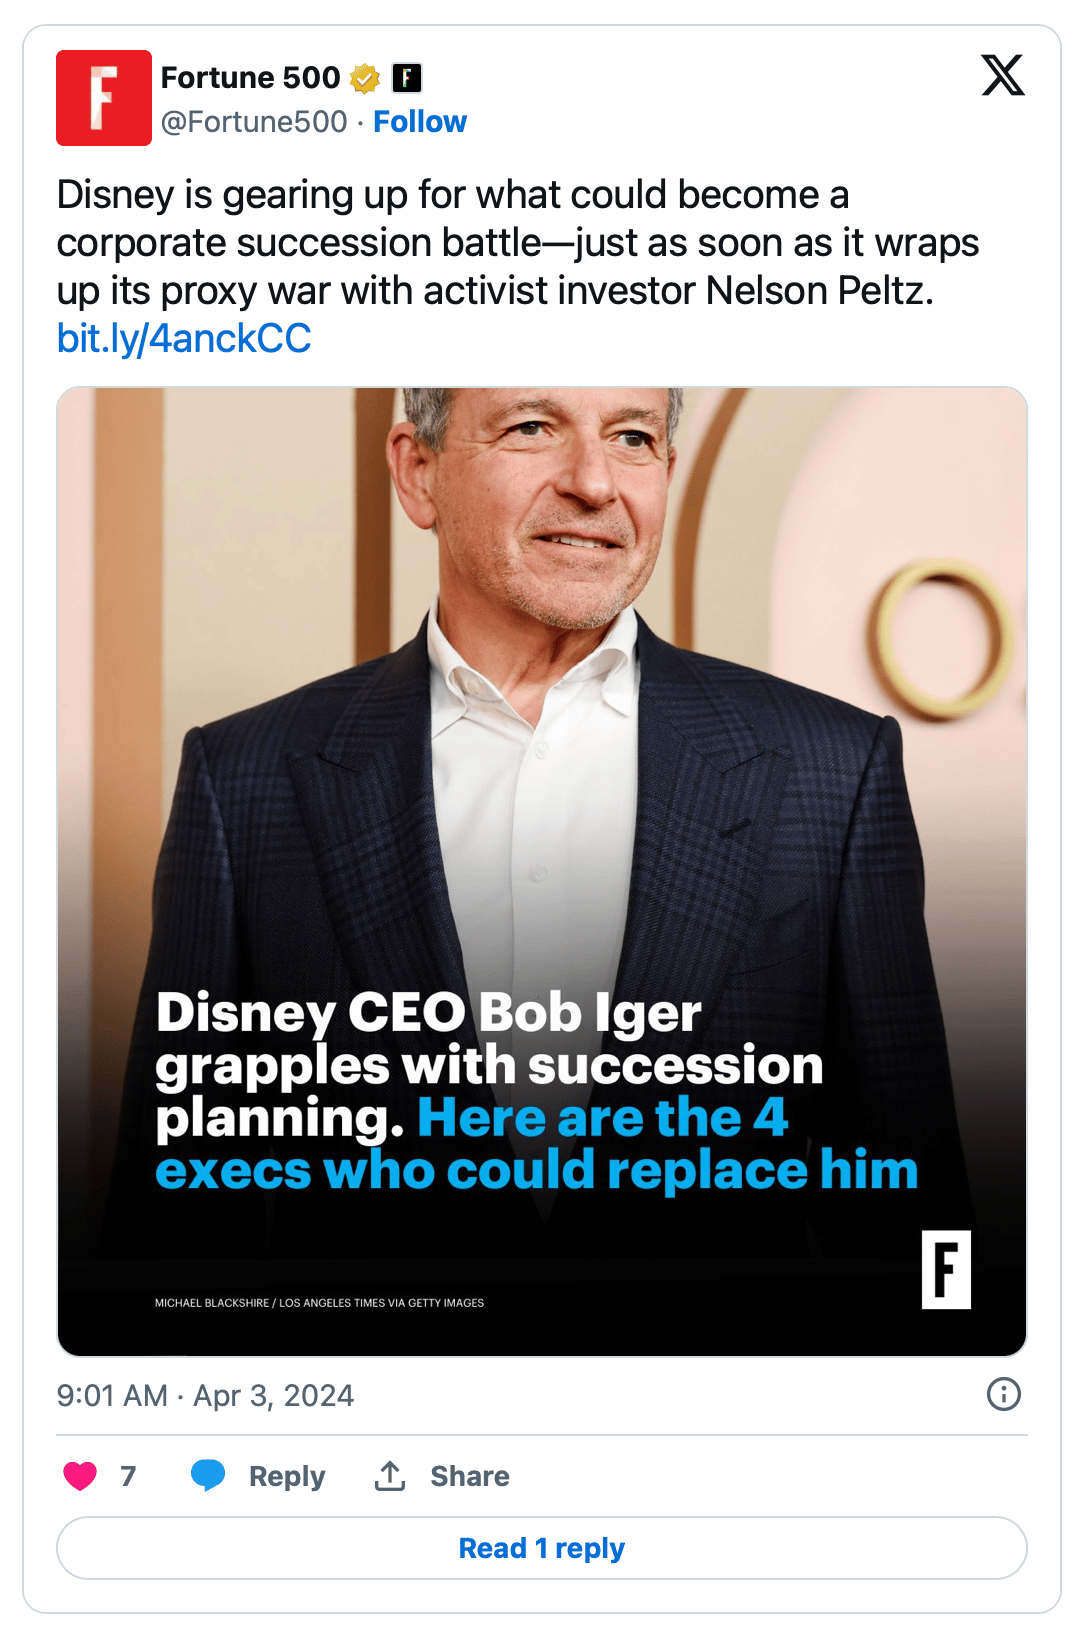Viewport: 1086px width, 1628px height.
Task: Click the Share text label
Action: pos(469,1476)
